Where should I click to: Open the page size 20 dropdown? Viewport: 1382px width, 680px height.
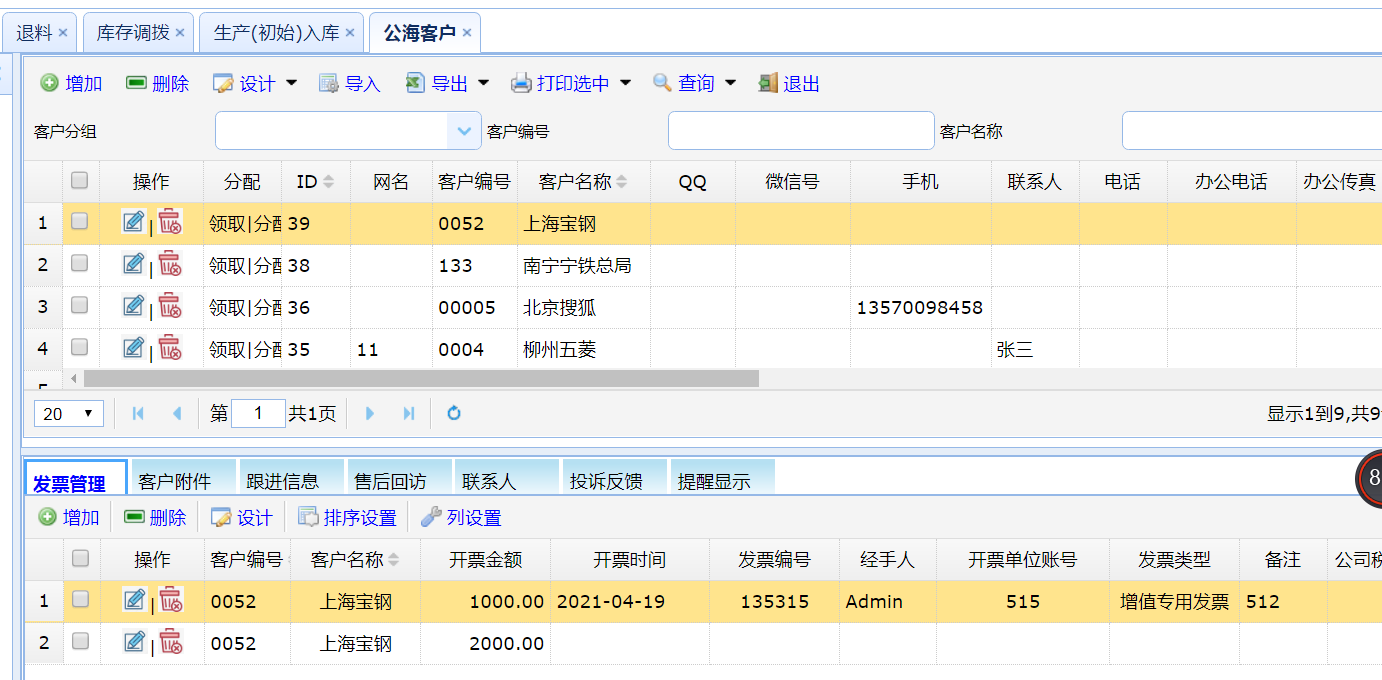tap(69, 413)
